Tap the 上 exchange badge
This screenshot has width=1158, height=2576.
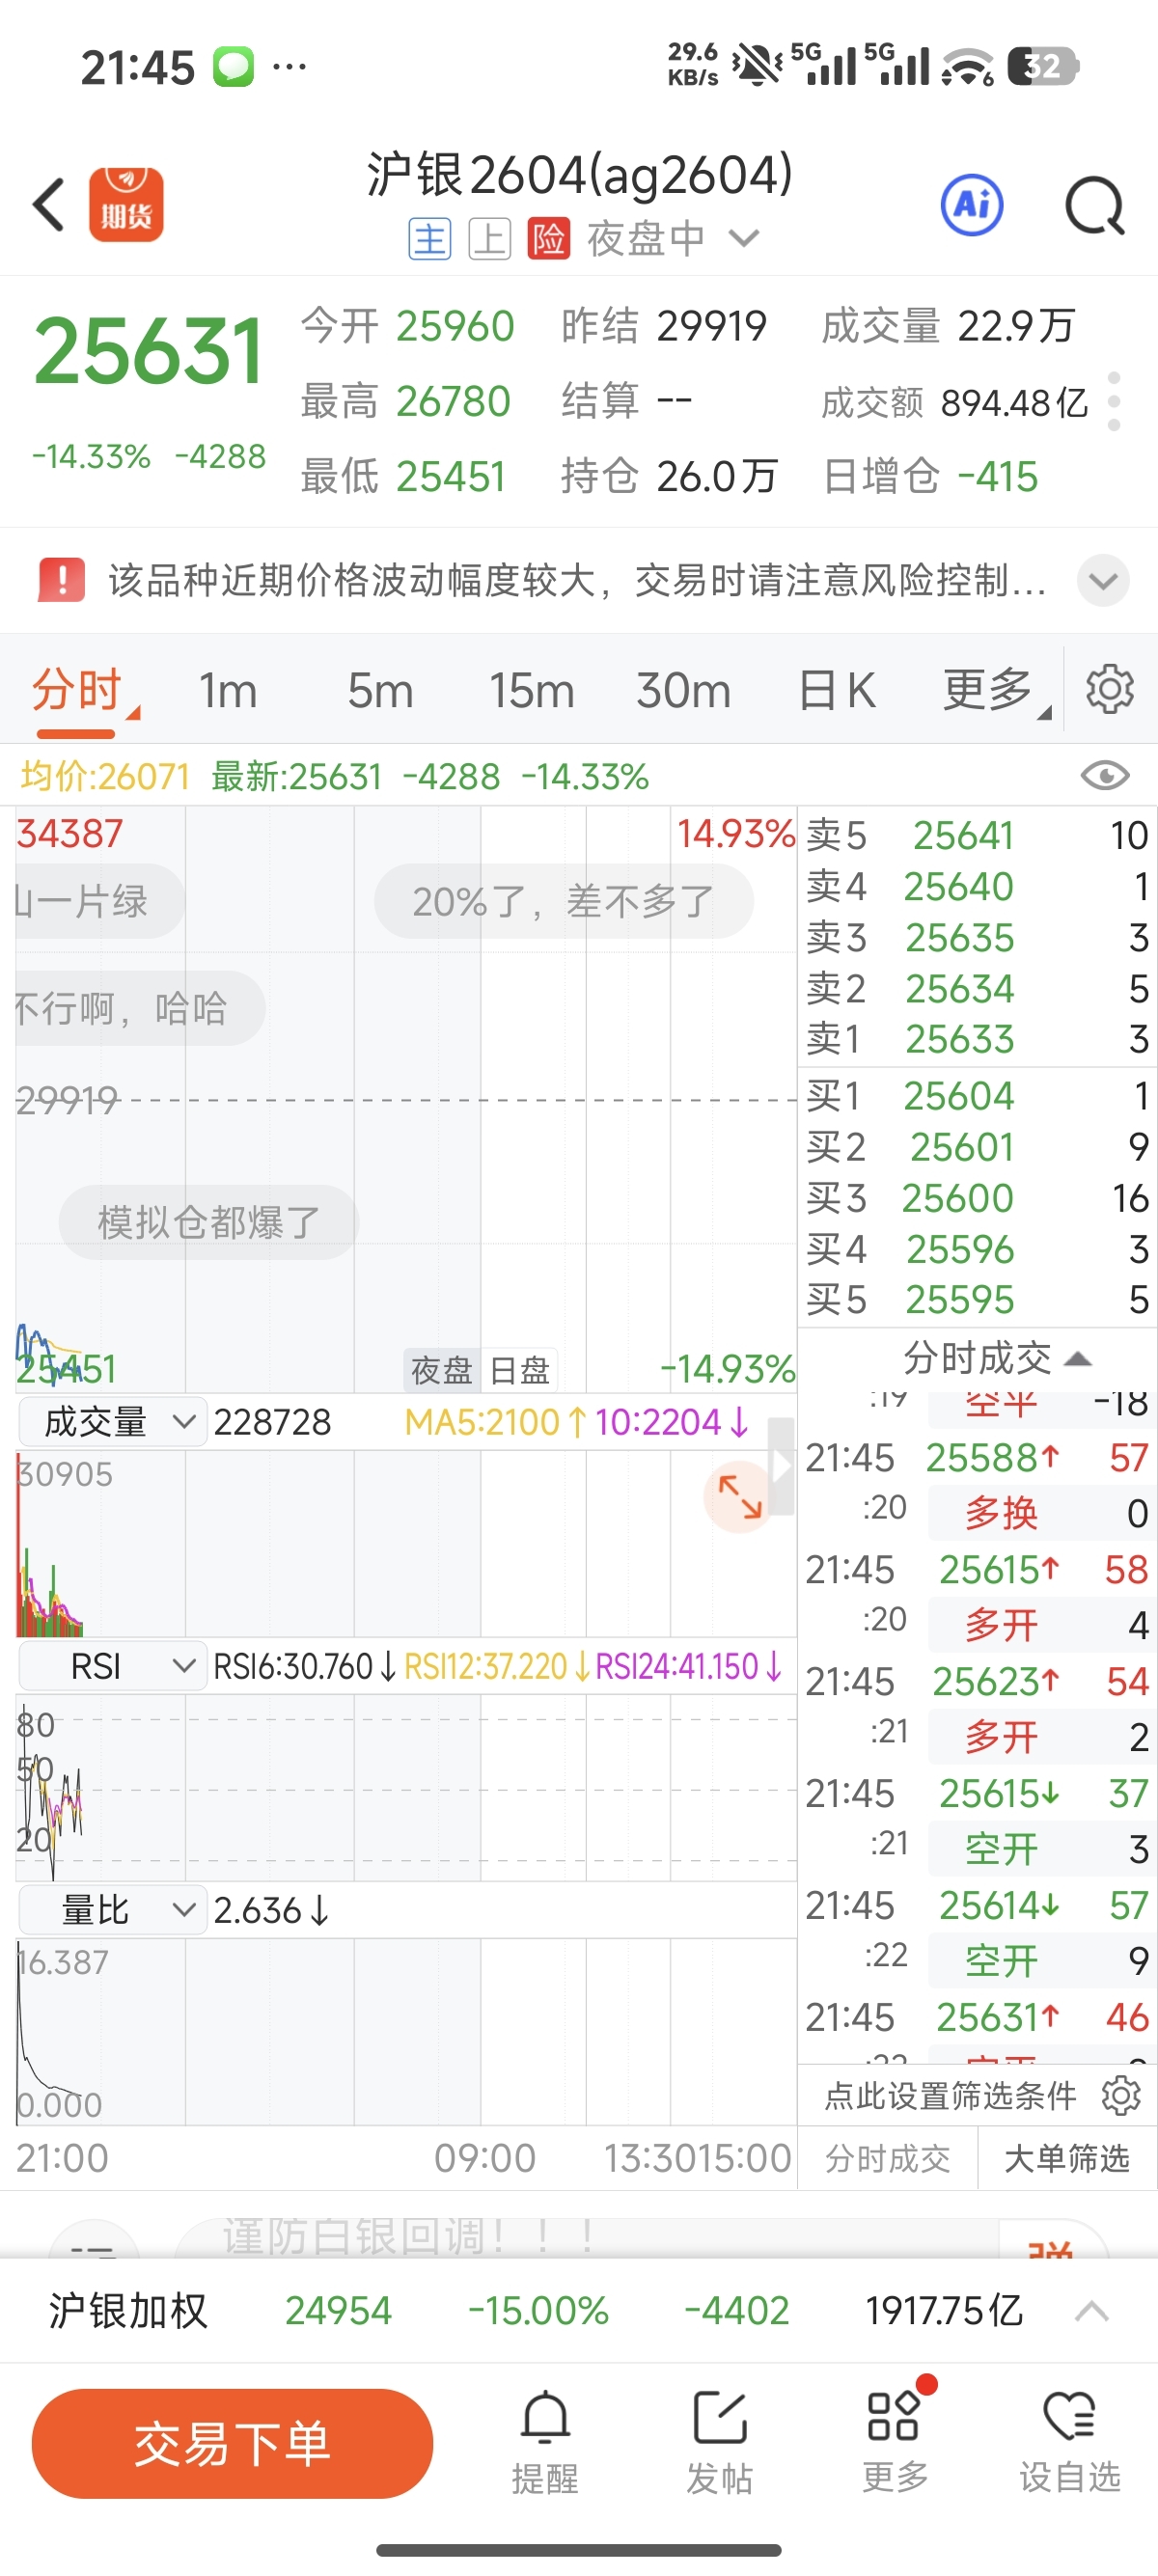[490, 239]
